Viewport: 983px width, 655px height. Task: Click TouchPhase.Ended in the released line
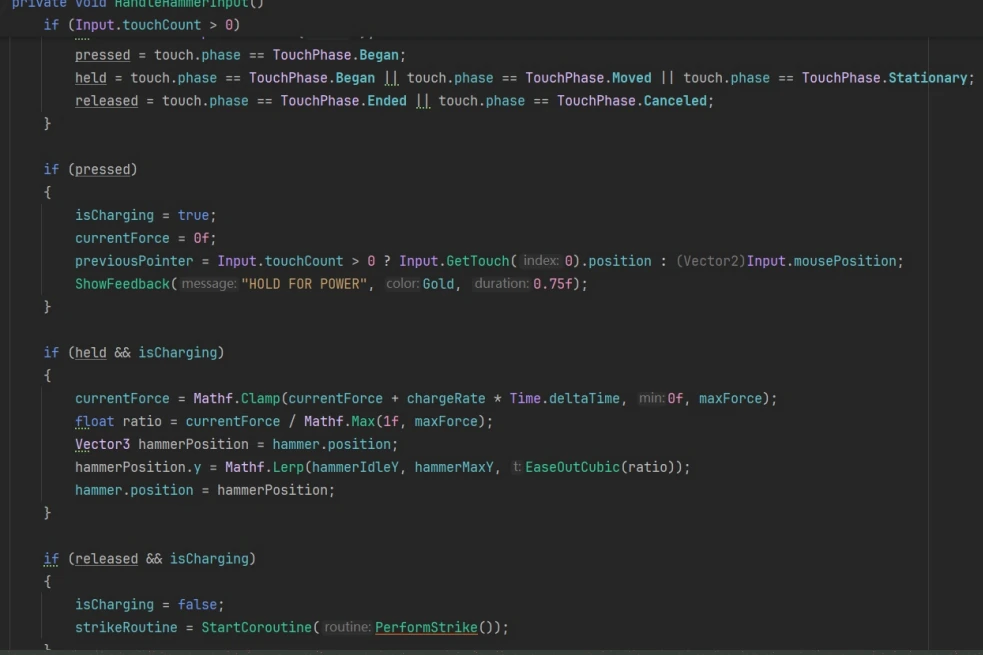click(344, 101)
